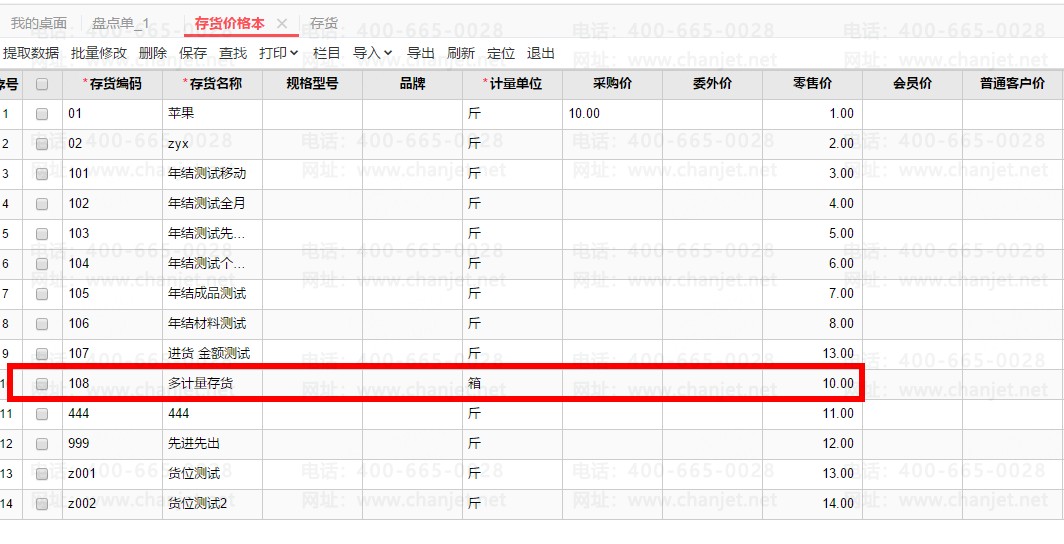1064x544 pixels.
Task: Select the zyx name cell
Action: tap(212, 144)
